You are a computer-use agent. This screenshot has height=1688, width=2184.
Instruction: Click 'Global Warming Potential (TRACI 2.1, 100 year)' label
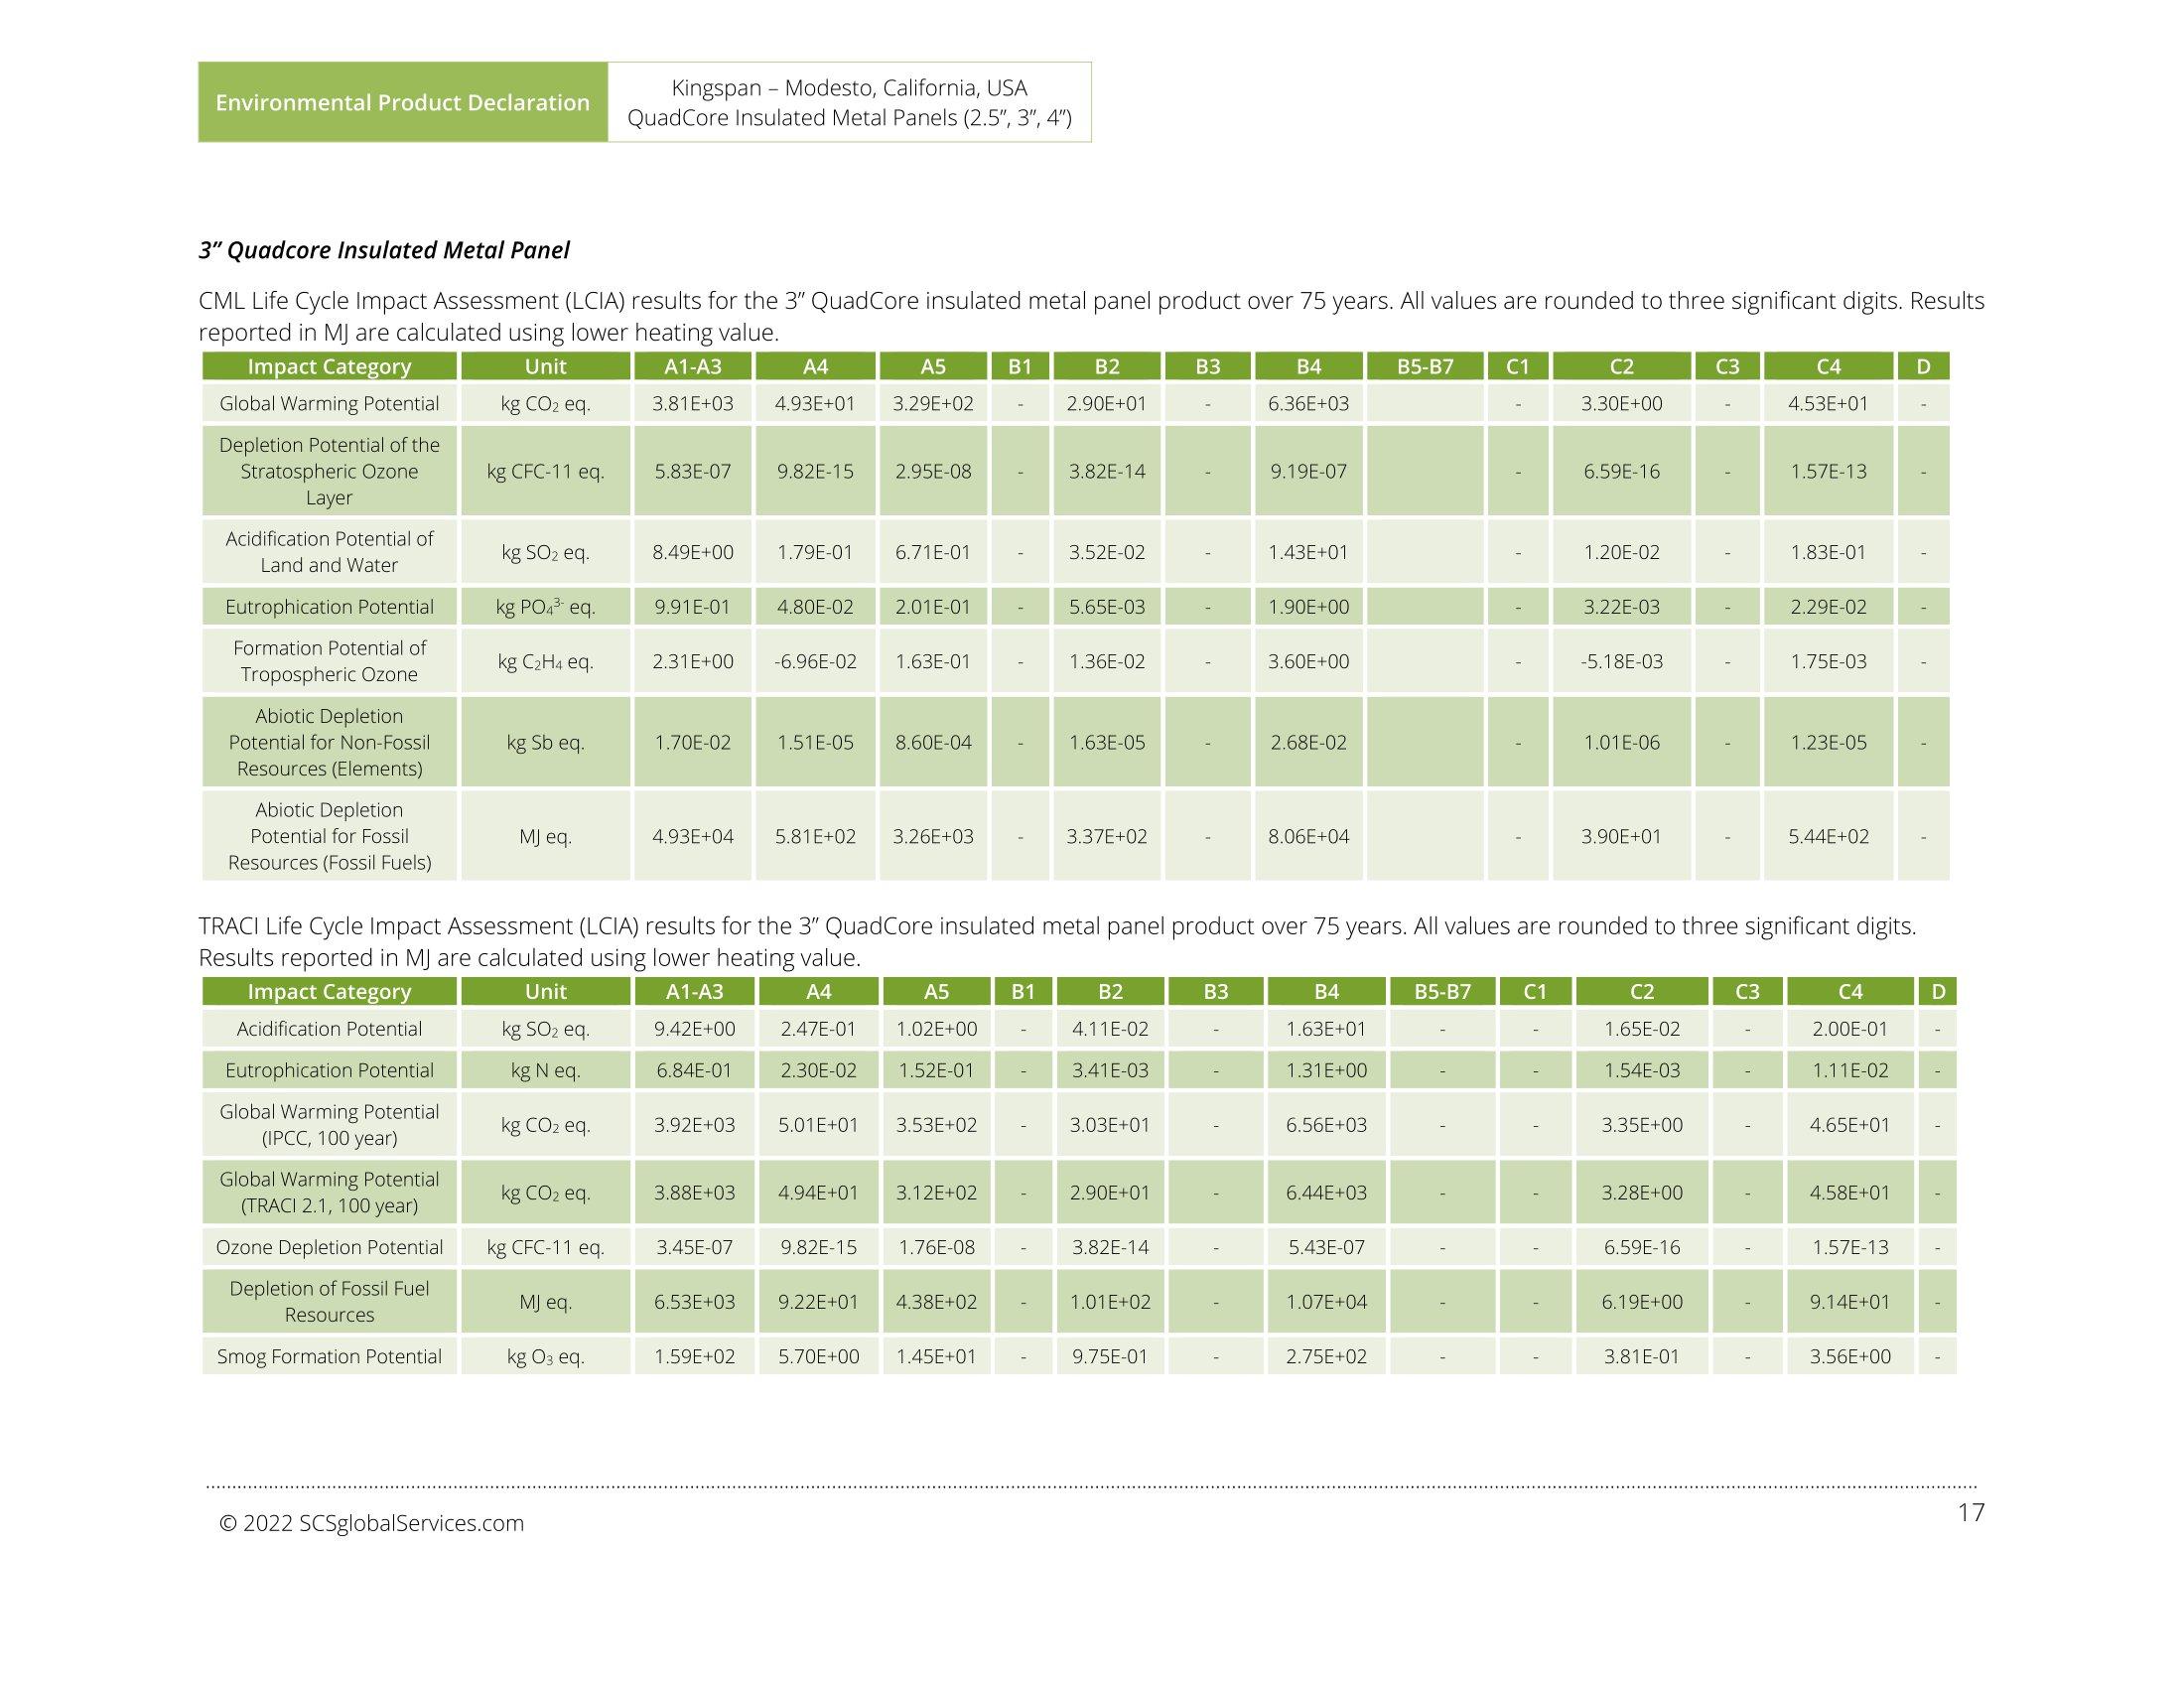pos(329,1193)
